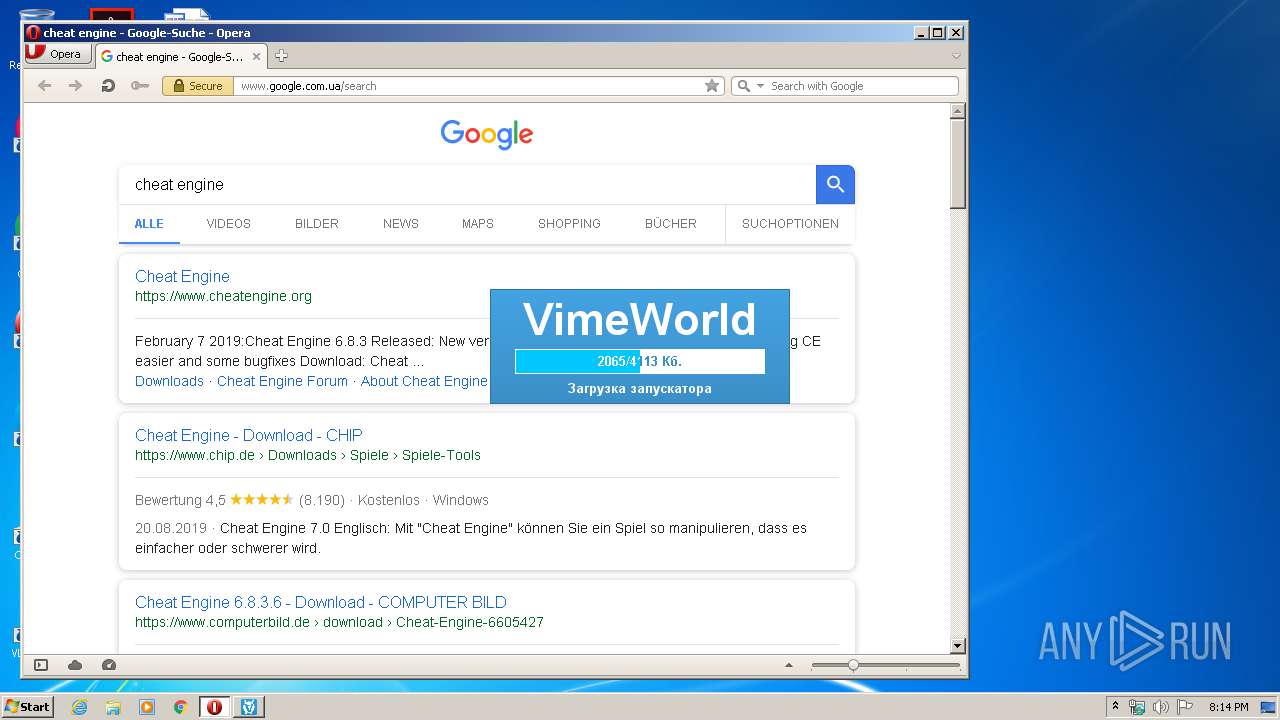This screenshot has width=1280, height=720.
Task: Open the About Cheat Engine sitelink
Action: pos(424,381)
